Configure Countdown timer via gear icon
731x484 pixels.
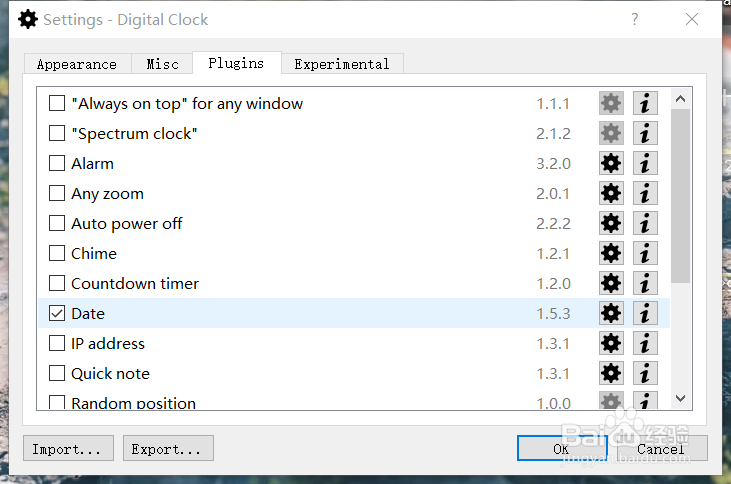(x=611, y=283)
